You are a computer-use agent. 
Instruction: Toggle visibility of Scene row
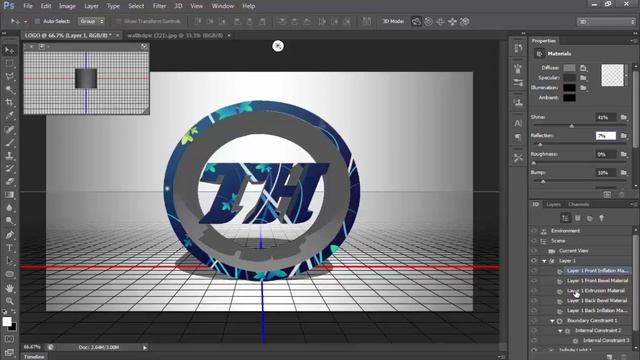click(534, 241)
